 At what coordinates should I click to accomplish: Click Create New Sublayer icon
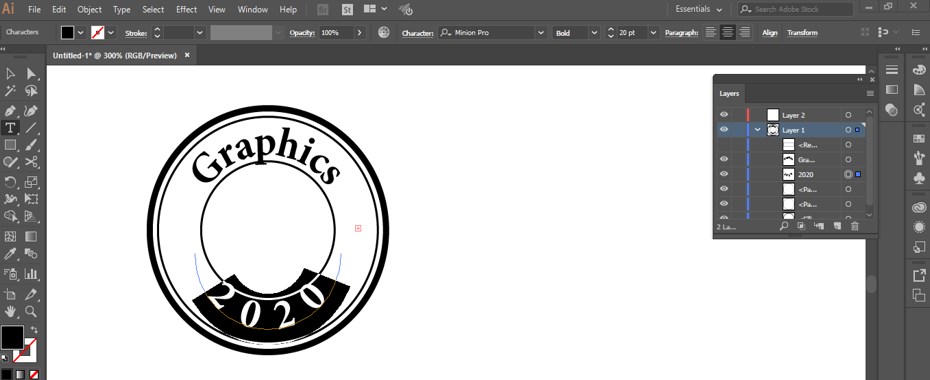[819, 226]
